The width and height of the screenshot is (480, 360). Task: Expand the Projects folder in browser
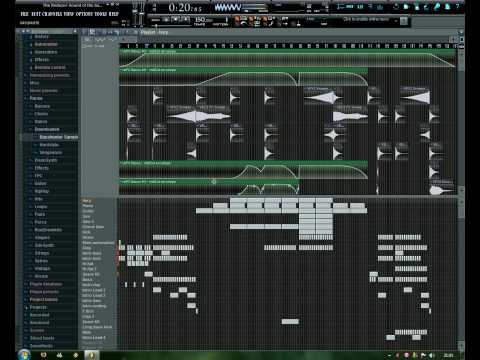[x=38, y=307]
